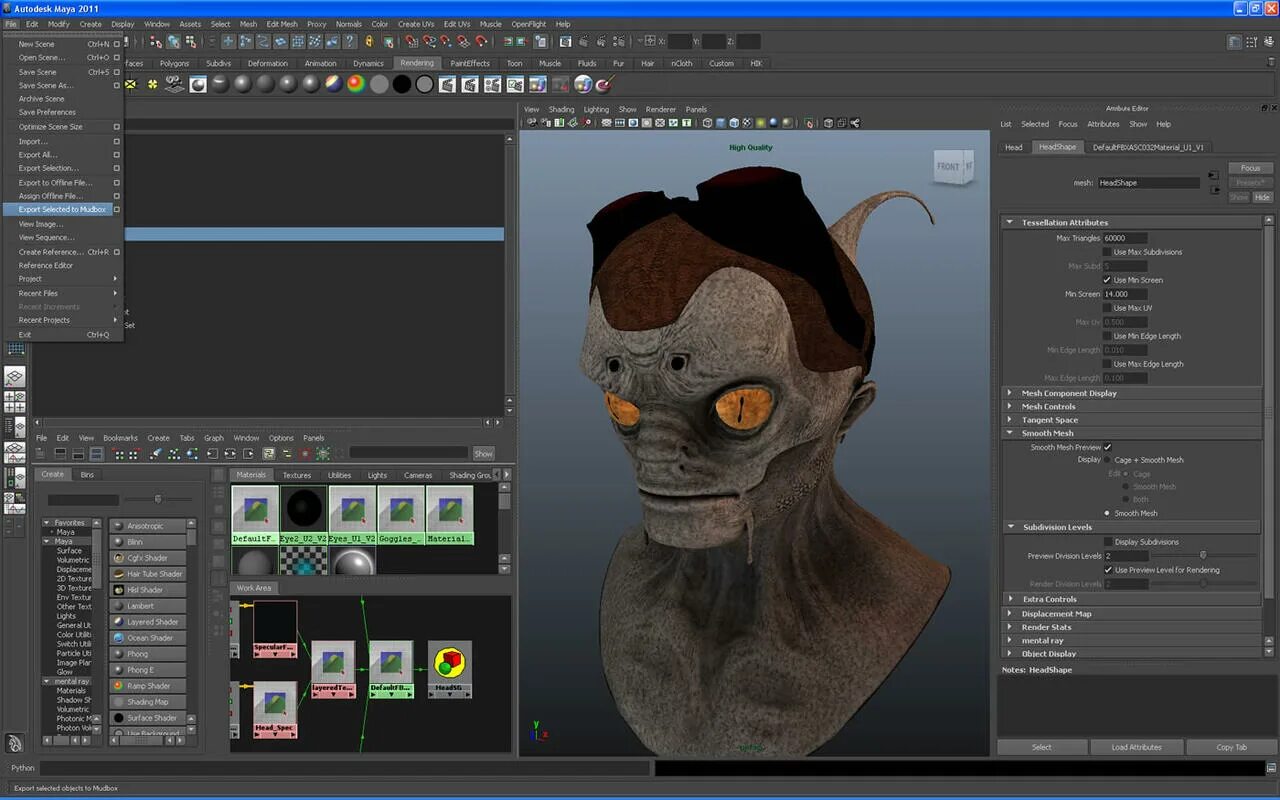Click the black sphere shelf icon

click(x=401, y=84)
